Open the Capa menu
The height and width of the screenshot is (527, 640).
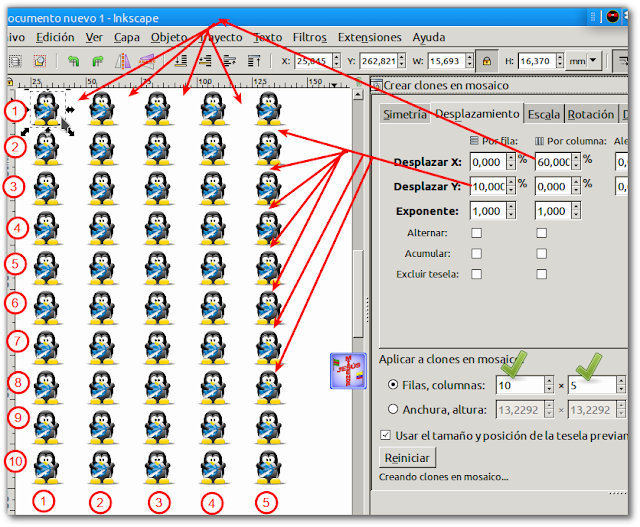coord(127,37)
